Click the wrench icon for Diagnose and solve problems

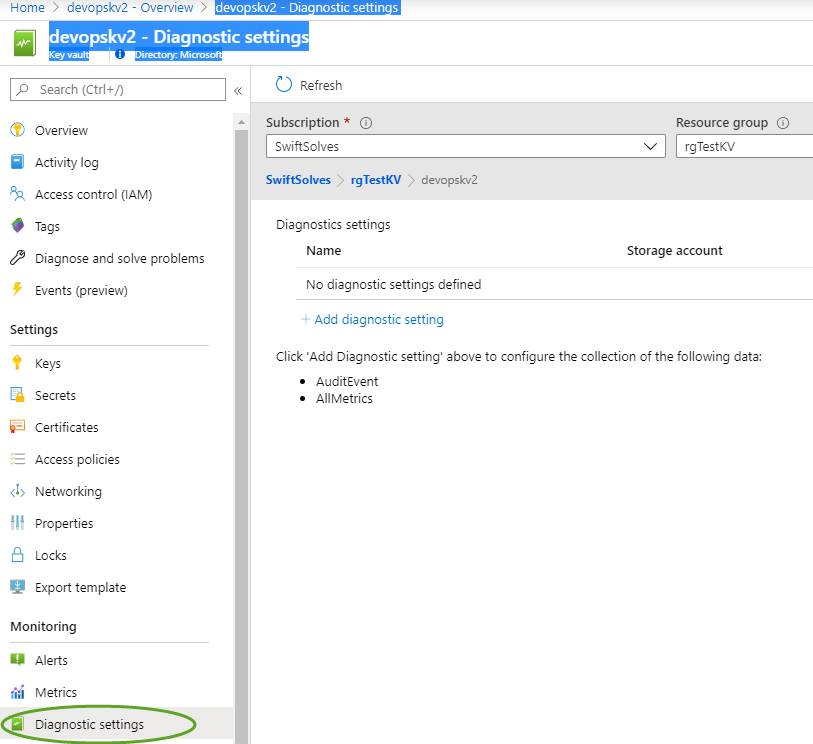(x=18, y=258)
